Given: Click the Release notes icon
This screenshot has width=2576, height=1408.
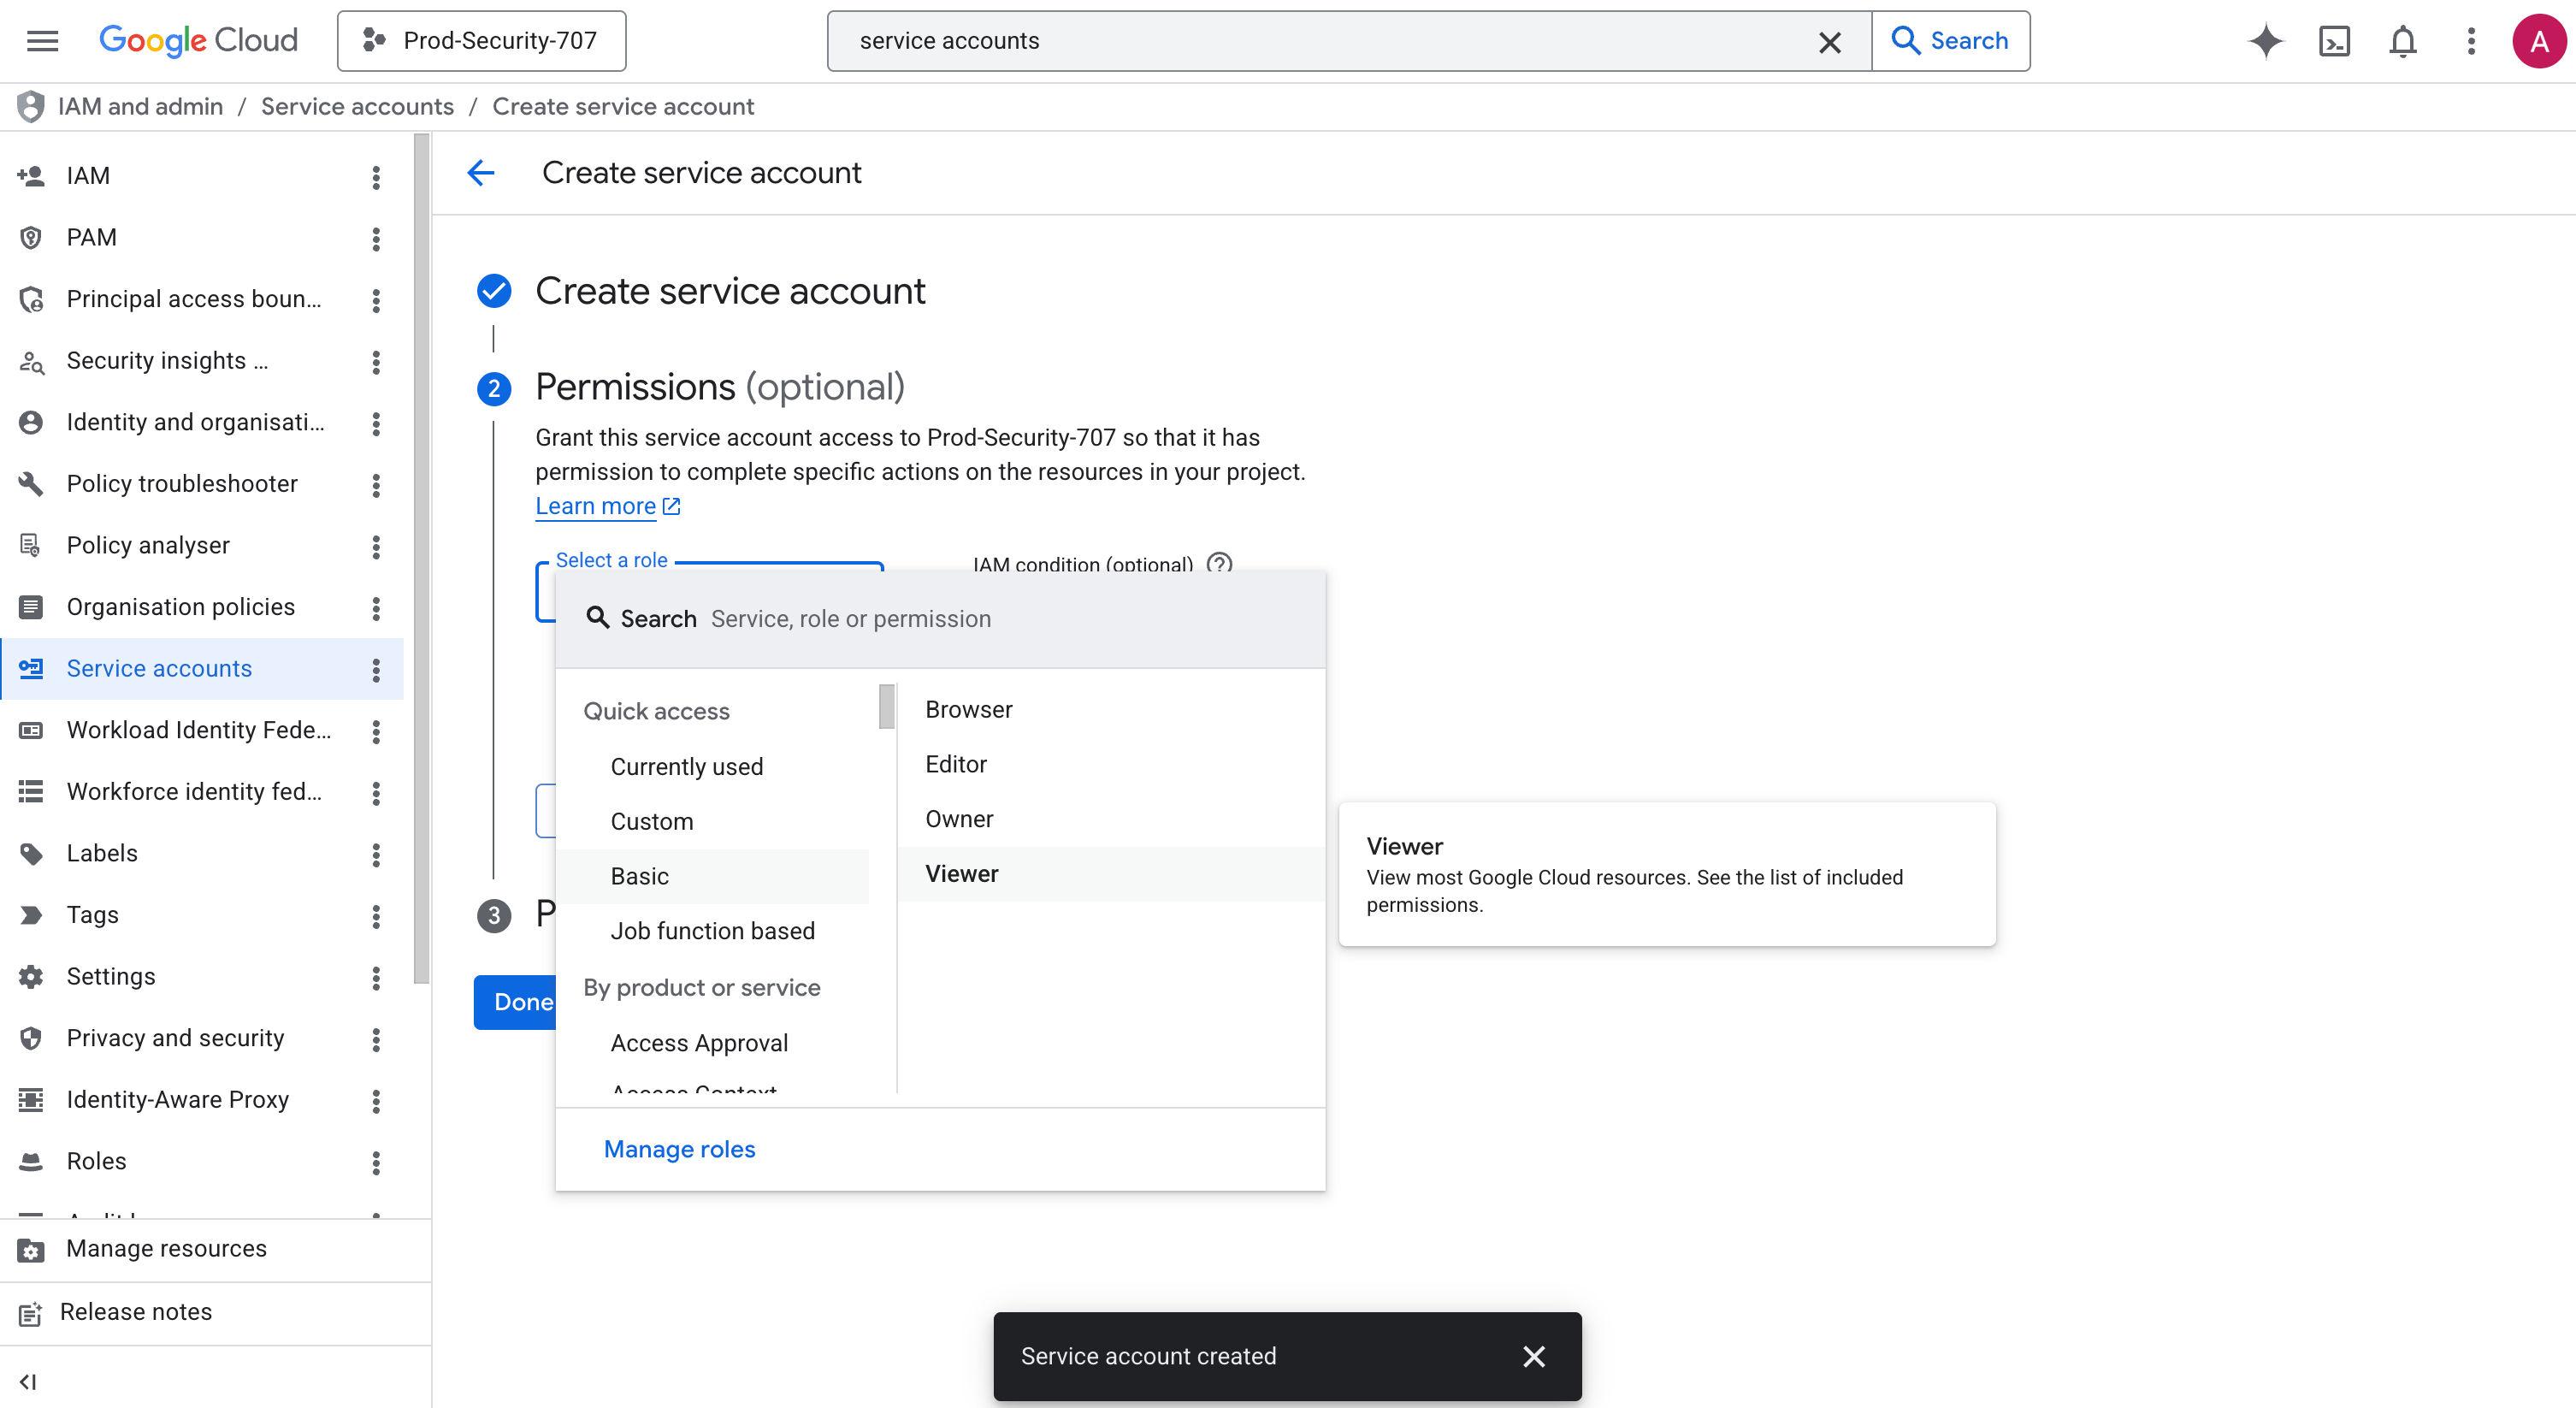Looking at the screenshot, I should (x=31, y=1313).
